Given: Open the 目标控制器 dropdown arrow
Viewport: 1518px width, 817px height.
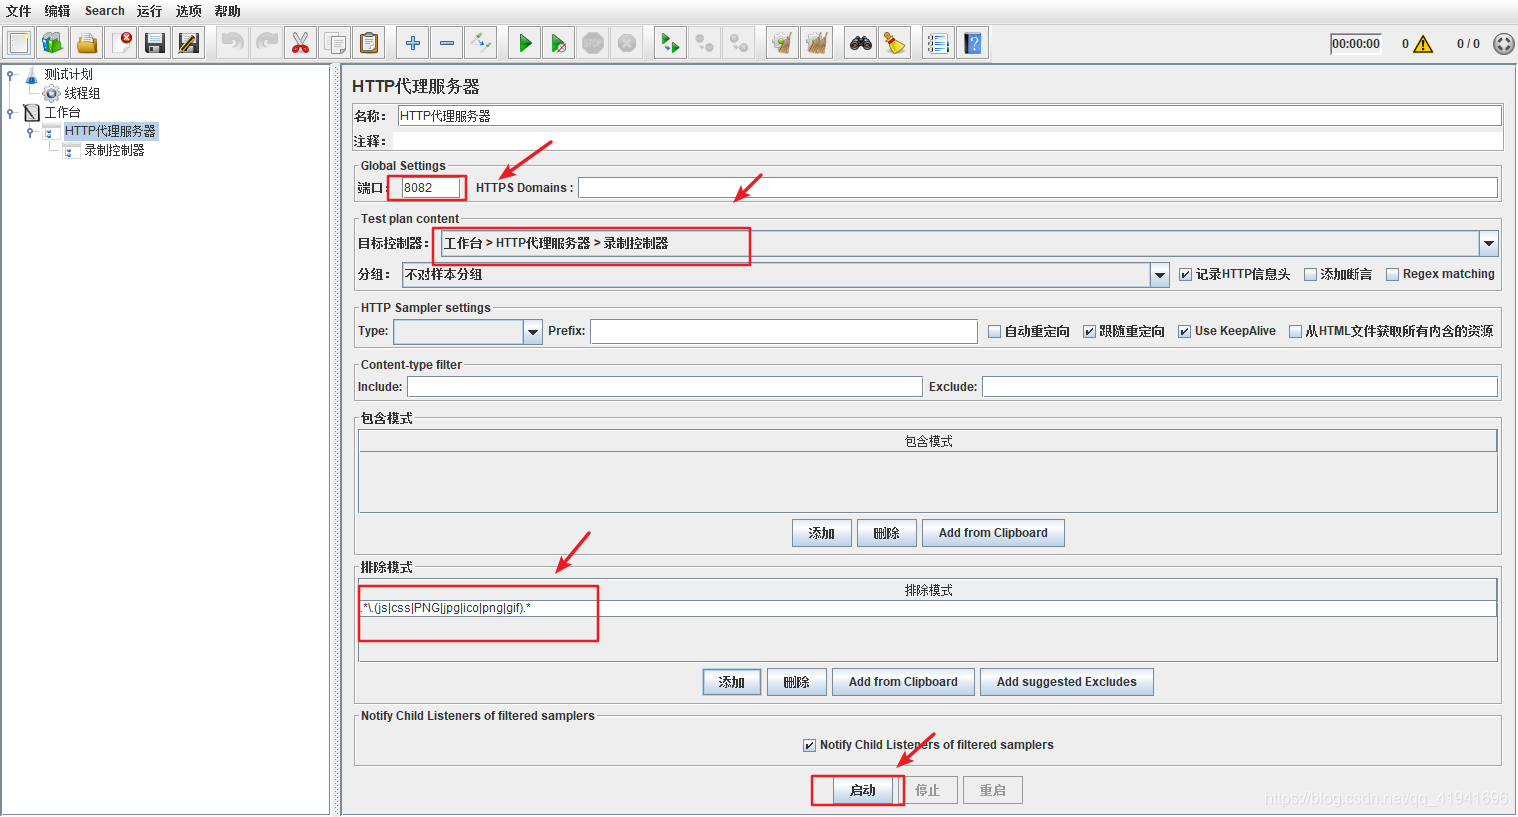Looking at the screenshot, I should (x=1488, y=243).
